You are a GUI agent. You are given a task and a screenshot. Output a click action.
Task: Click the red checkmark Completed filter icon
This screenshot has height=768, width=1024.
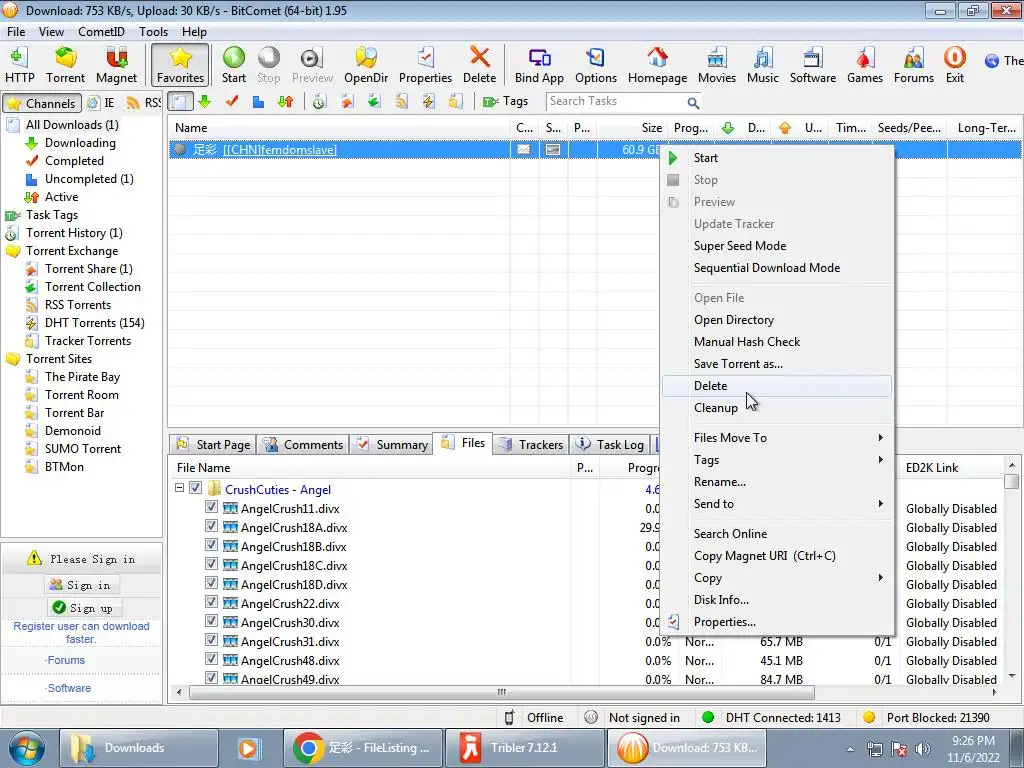tap(232, 101)
